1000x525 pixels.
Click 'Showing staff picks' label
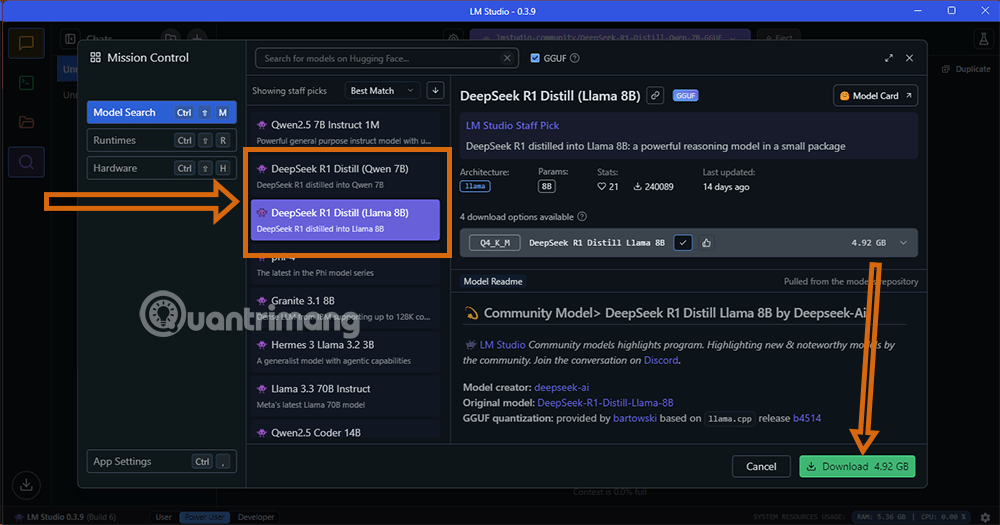[289, 91]
